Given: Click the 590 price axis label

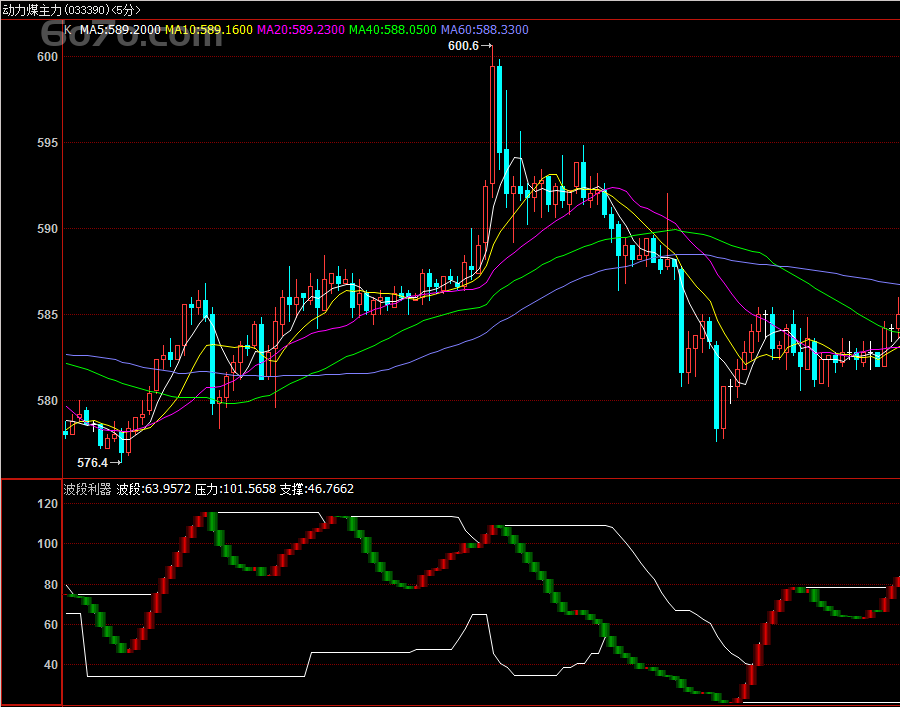Looking at the screenshot, I should 48,229.
